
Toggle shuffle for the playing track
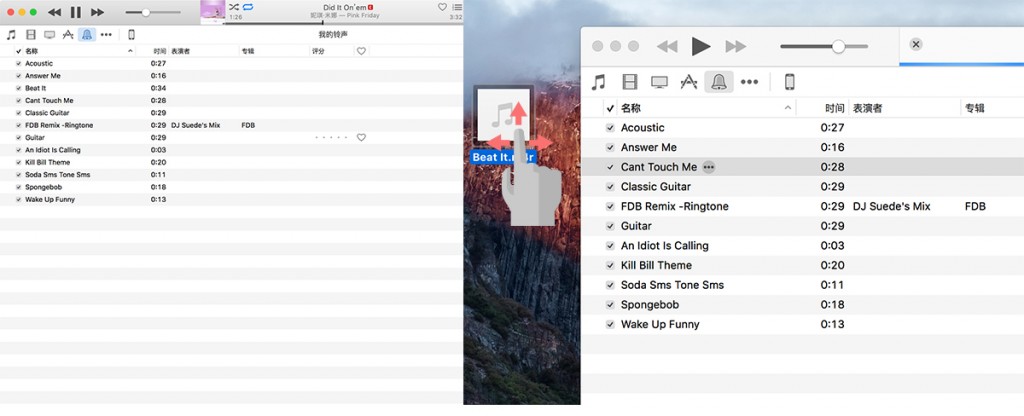[233, 7]
